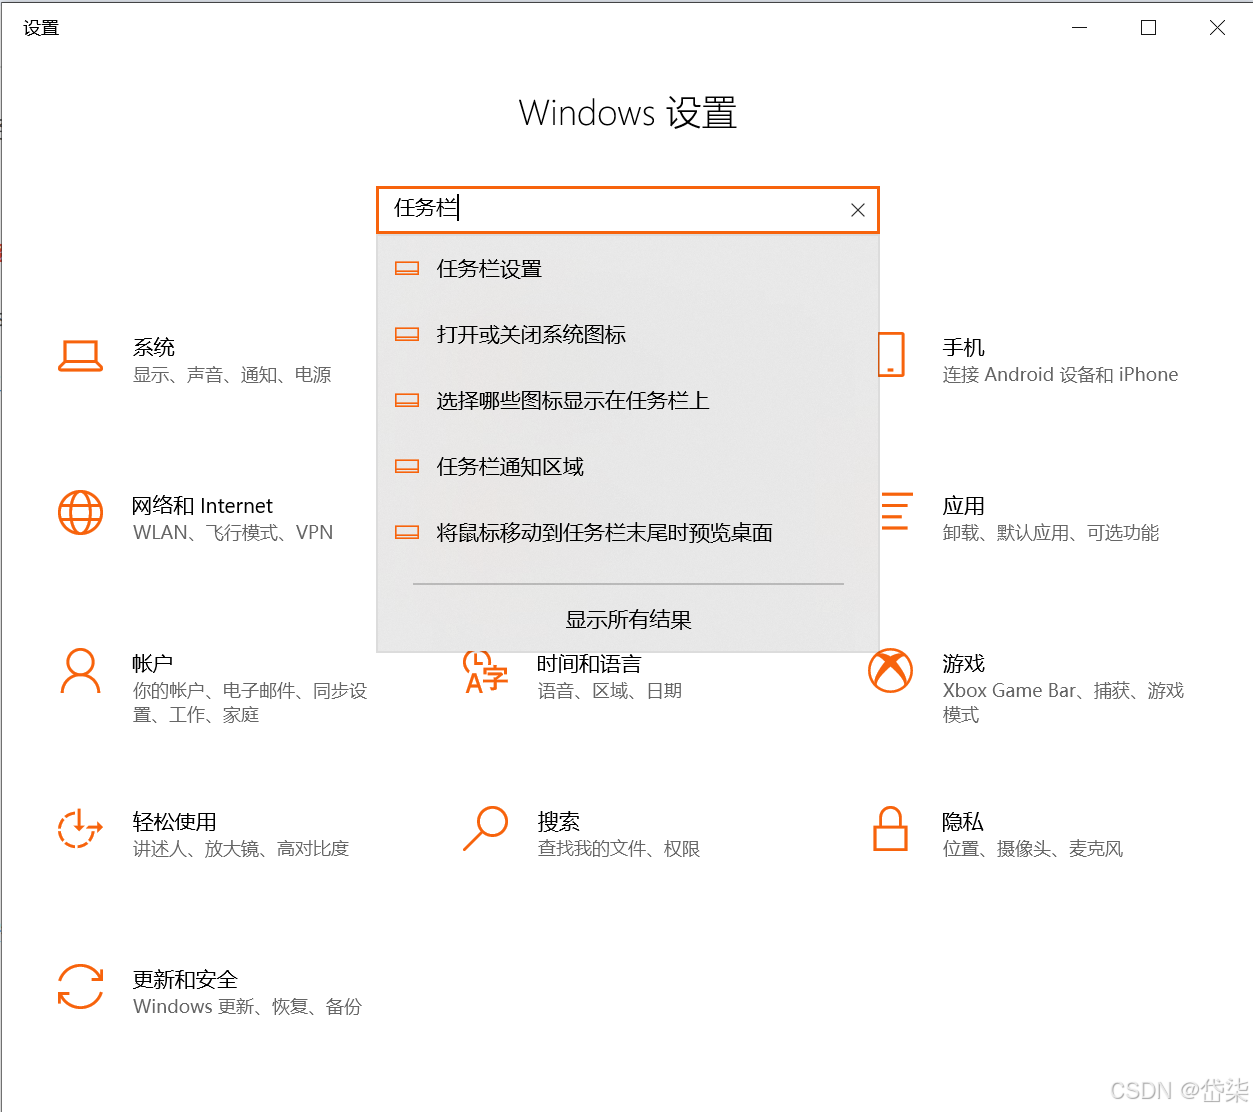Close the 设置 window
Screen dimensions: 1253x1112
coord(1217,28)
